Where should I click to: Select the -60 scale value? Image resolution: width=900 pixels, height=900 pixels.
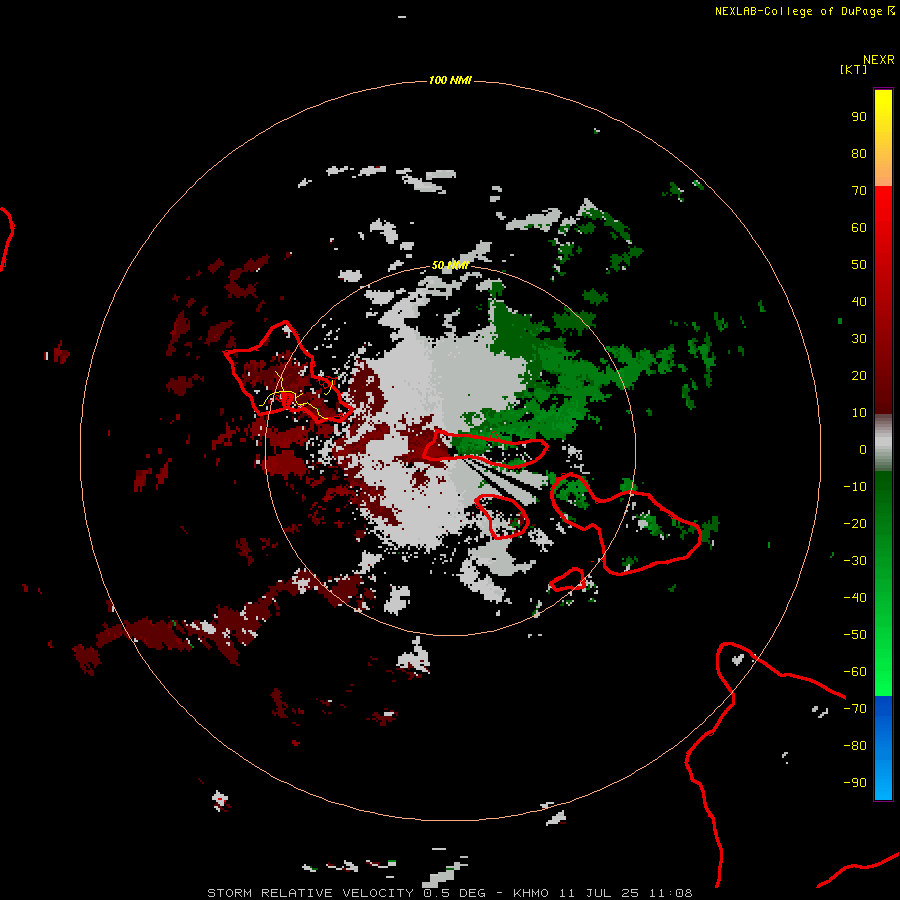(855, 672)
